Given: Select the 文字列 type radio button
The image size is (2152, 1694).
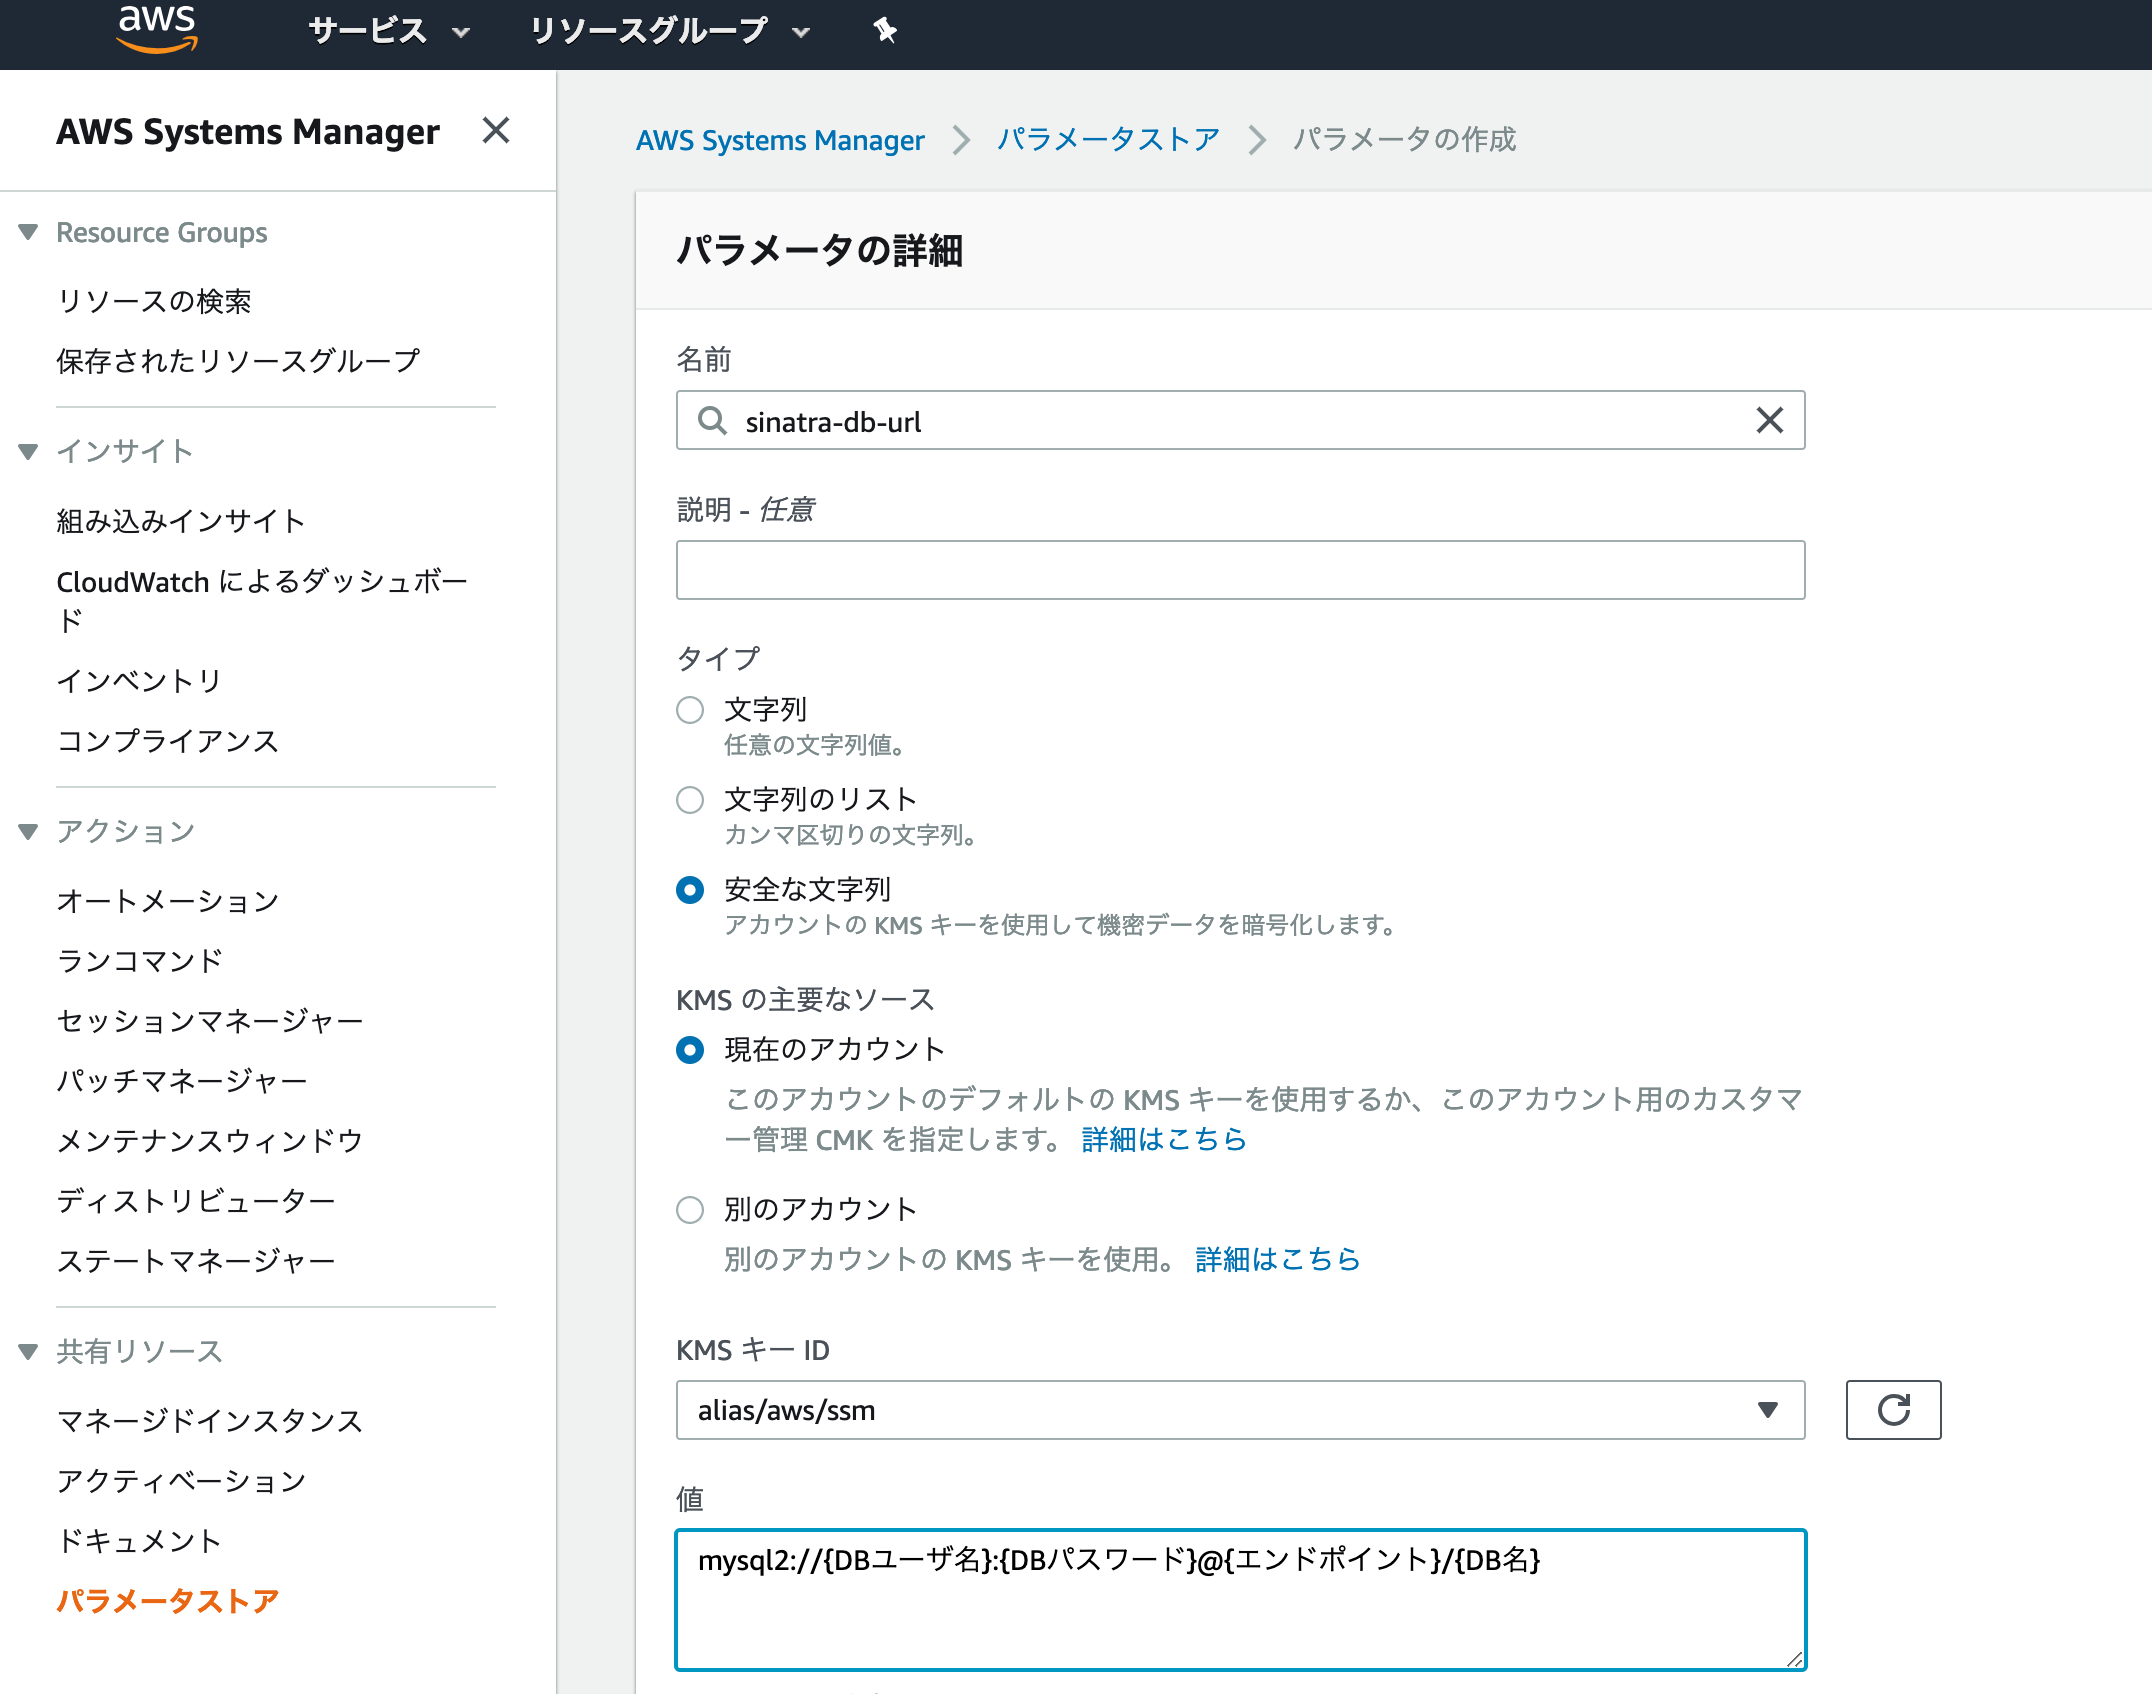Looking at the screenshot, I should [x=690, y=710].
